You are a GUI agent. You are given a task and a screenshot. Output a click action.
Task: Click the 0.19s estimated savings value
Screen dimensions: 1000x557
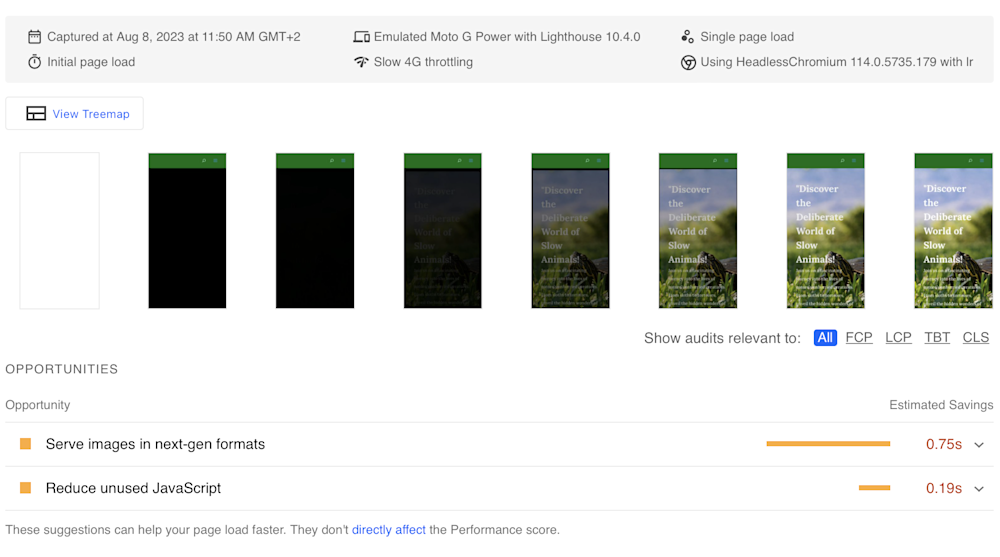click(x=944, y=488)
